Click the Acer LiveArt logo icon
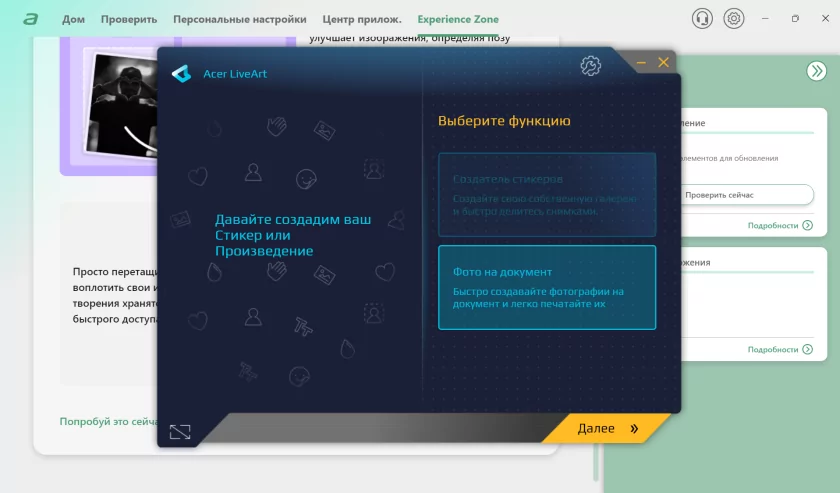This screenshot has height=493, width=840. (182, 74)
